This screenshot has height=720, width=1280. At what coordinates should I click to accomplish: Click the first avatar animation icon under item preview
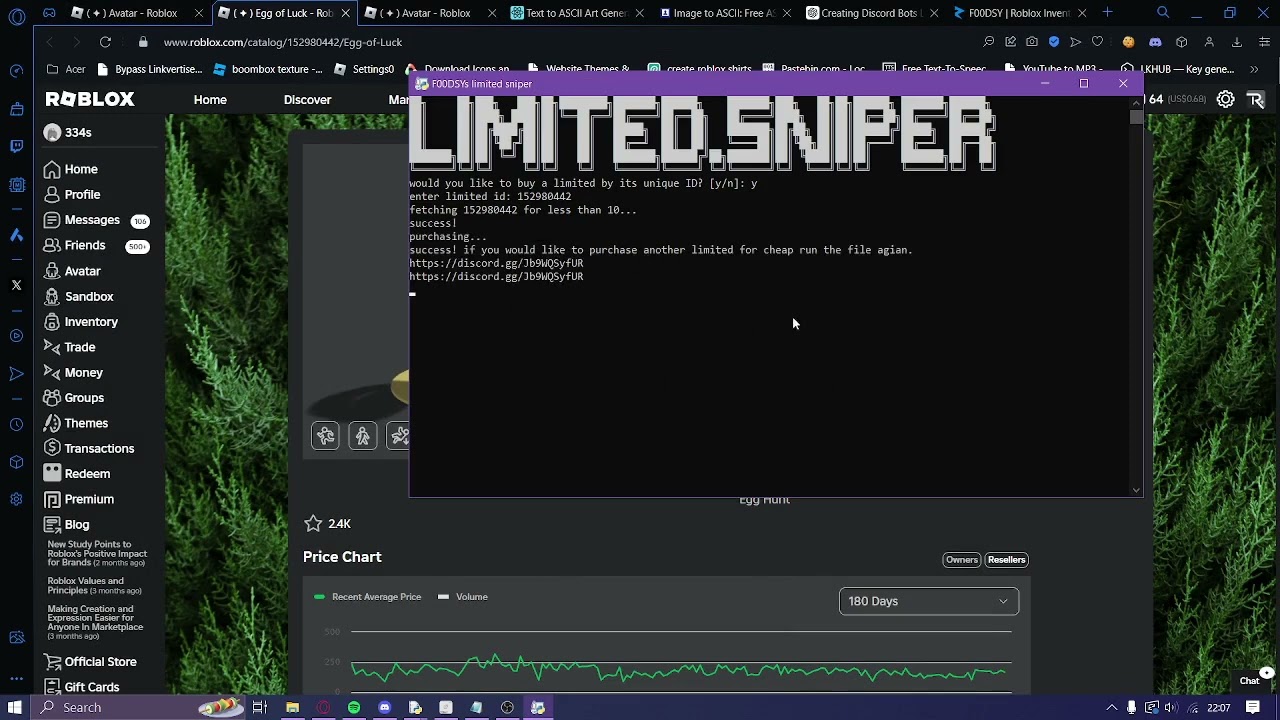click(325, 435)
